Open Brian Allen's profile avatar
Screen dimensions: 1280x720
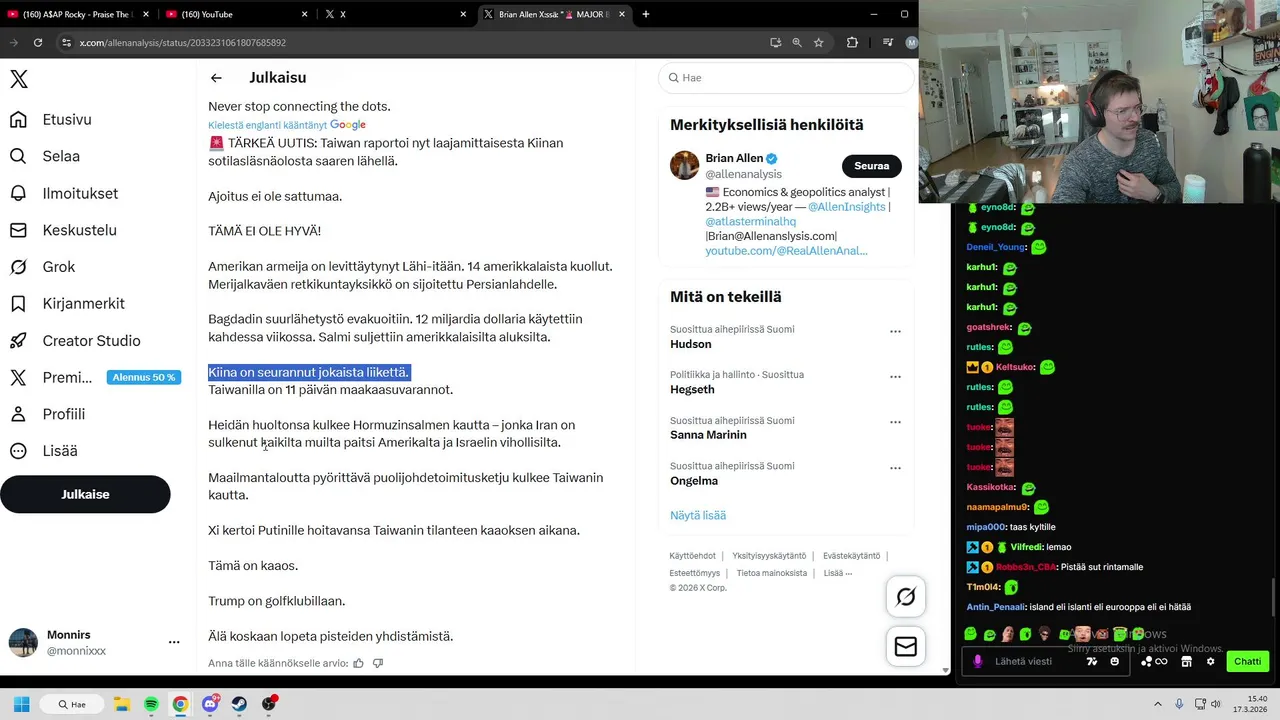pyautogui.click(x=684, y=165)
